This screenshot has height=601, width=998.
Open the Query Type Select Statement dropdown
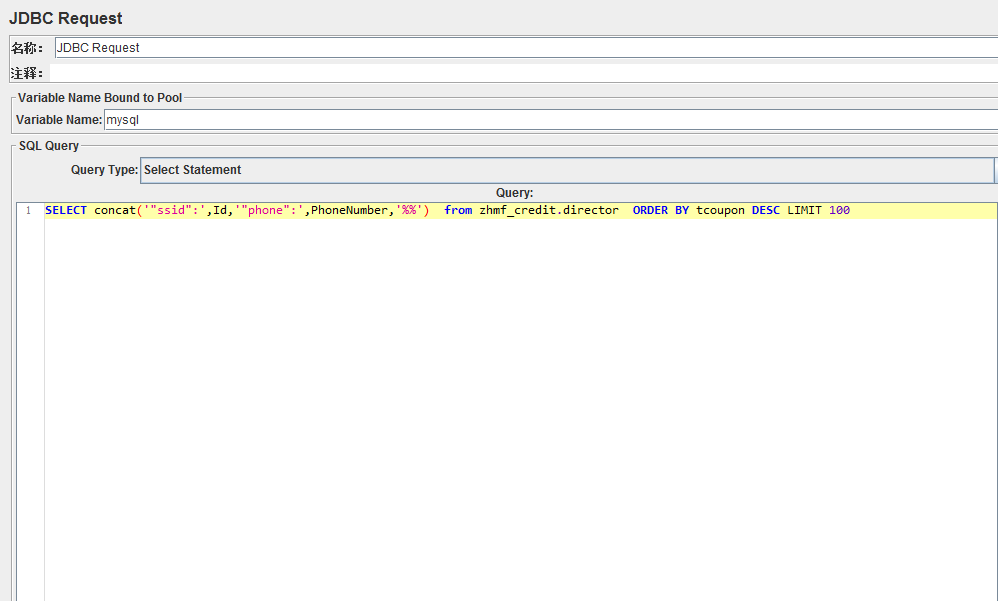pos(567,170)
